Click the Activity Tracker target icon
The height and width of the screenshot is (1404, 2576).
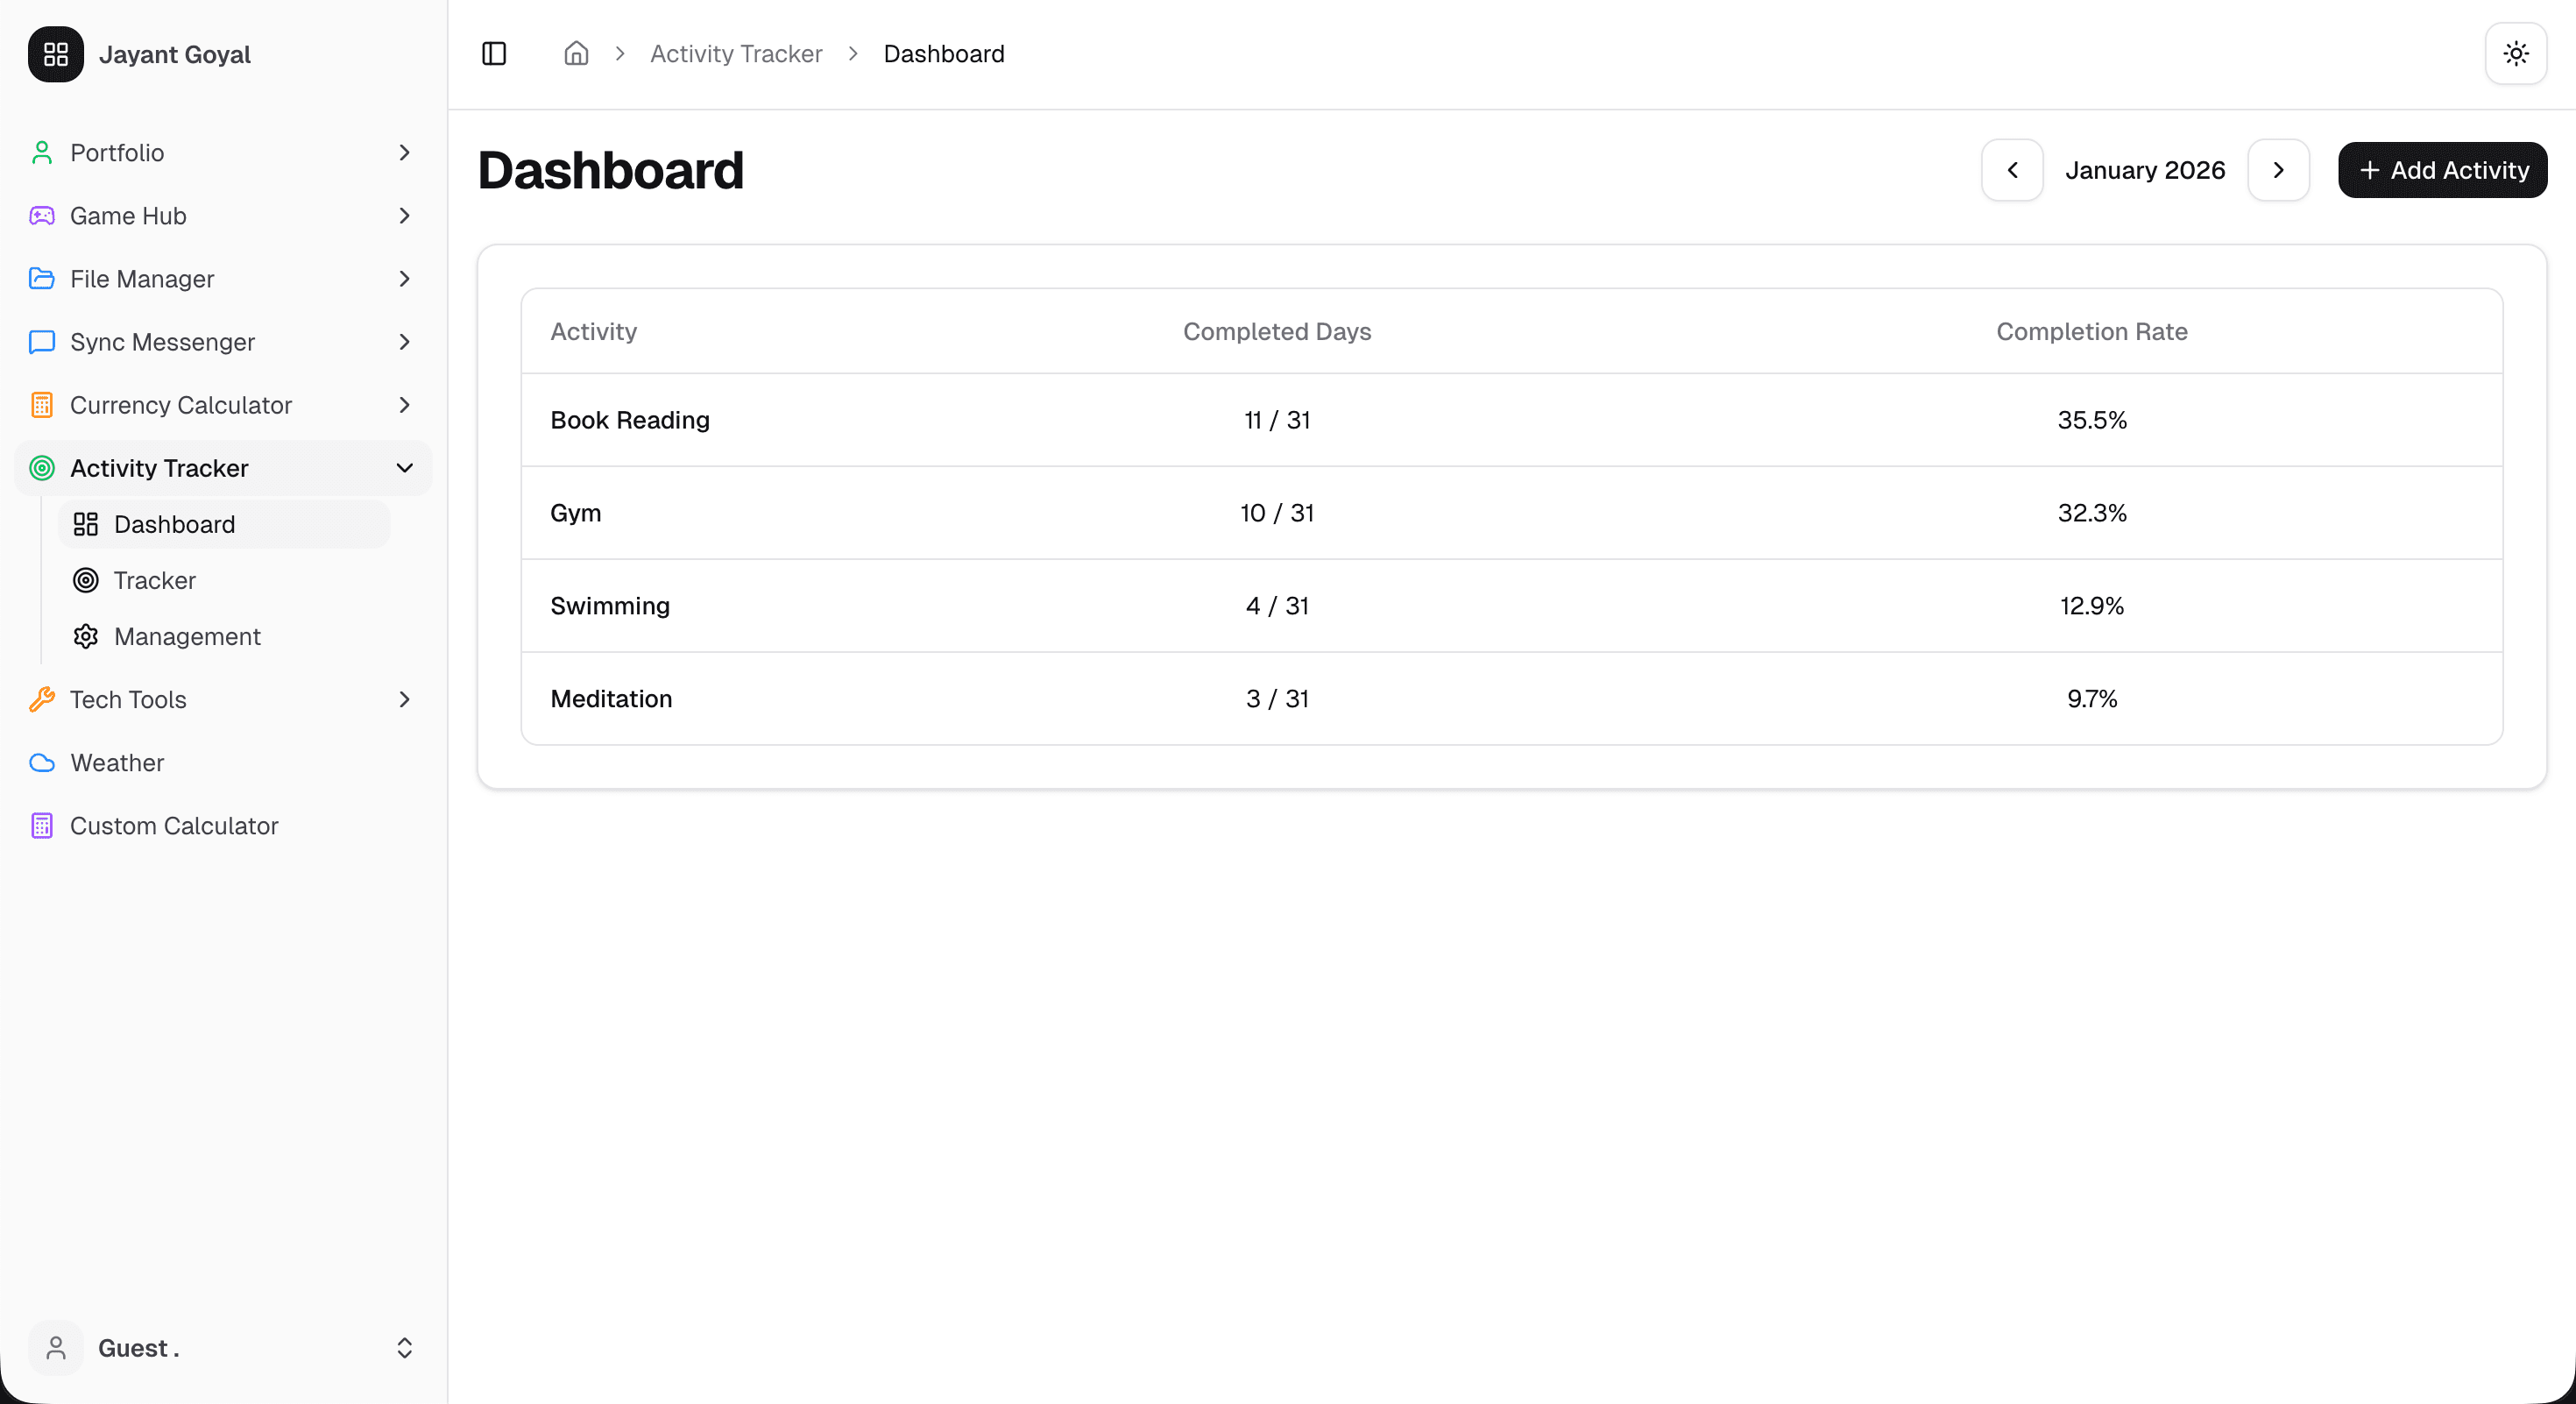(42, 468)
